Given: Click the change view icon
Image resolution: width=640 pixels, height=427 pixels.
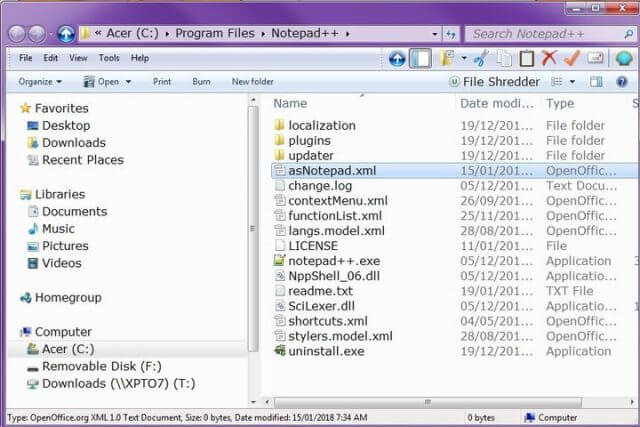Looking at the screenshot, I should [x=557, y=82].
